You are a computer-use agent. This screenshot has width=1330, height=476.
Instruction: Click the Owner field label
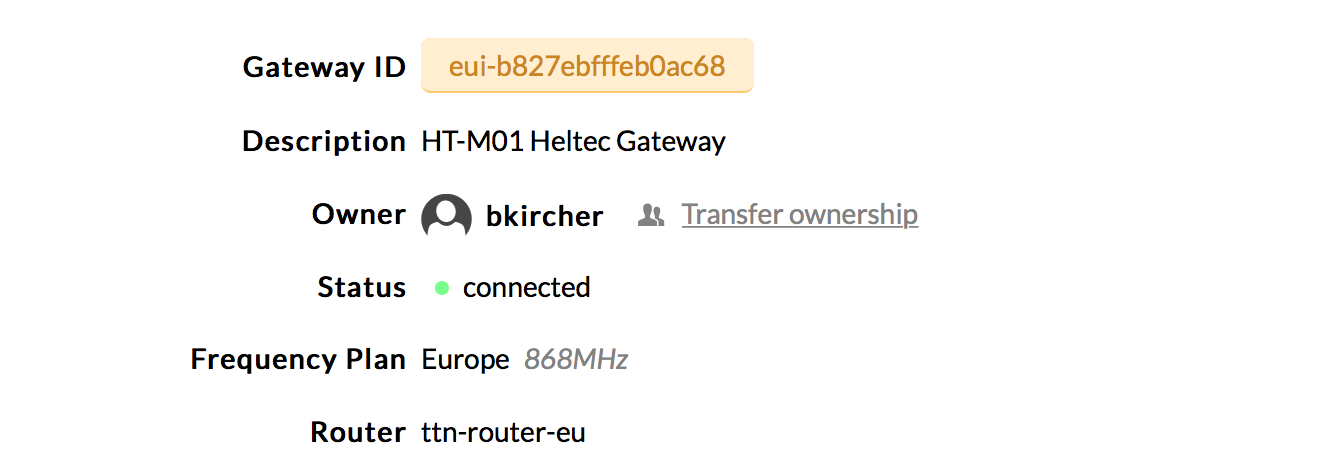pyautogui.click(x=359, y=214)
